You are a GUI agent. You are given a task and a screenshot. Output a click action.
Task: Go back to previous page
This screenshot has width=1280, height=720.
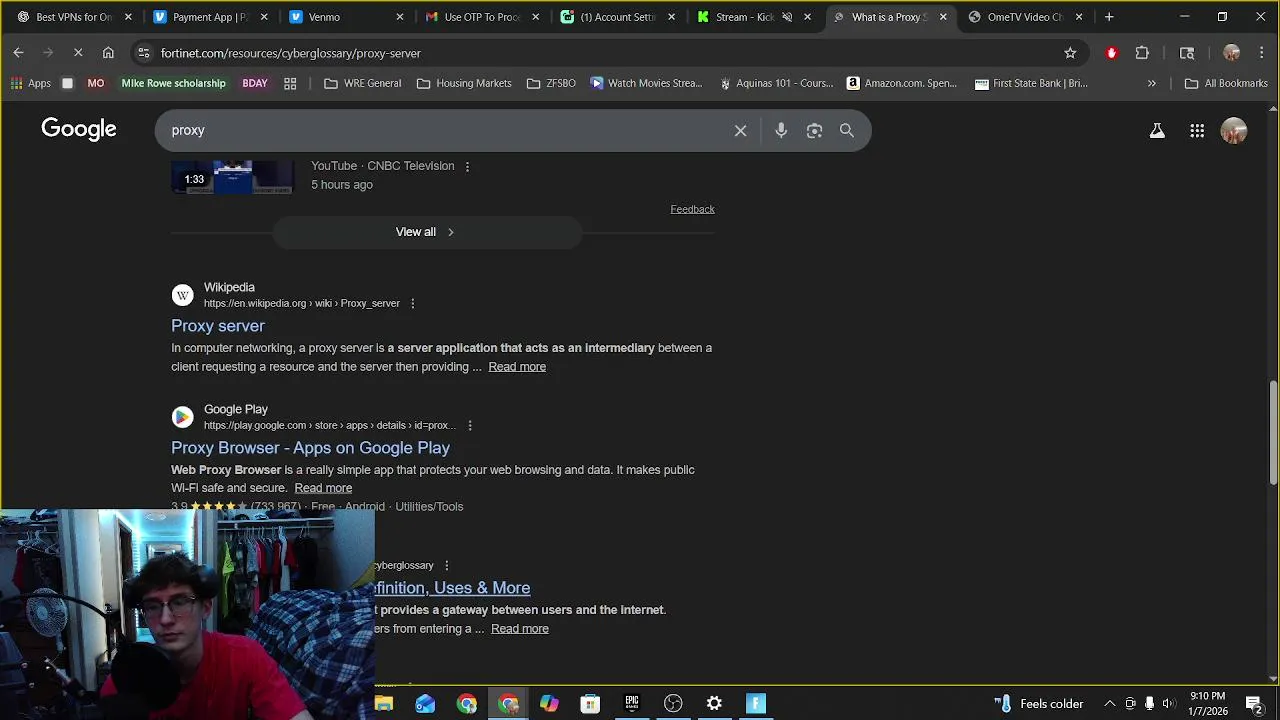tap(18, 53)
